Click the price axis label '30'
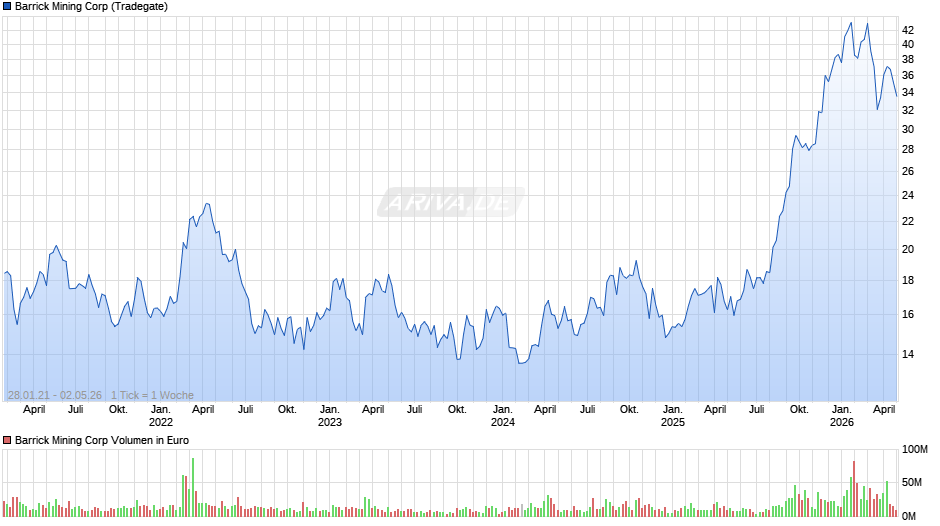Viewport: 940px width, 526px height. coord(908,130)
